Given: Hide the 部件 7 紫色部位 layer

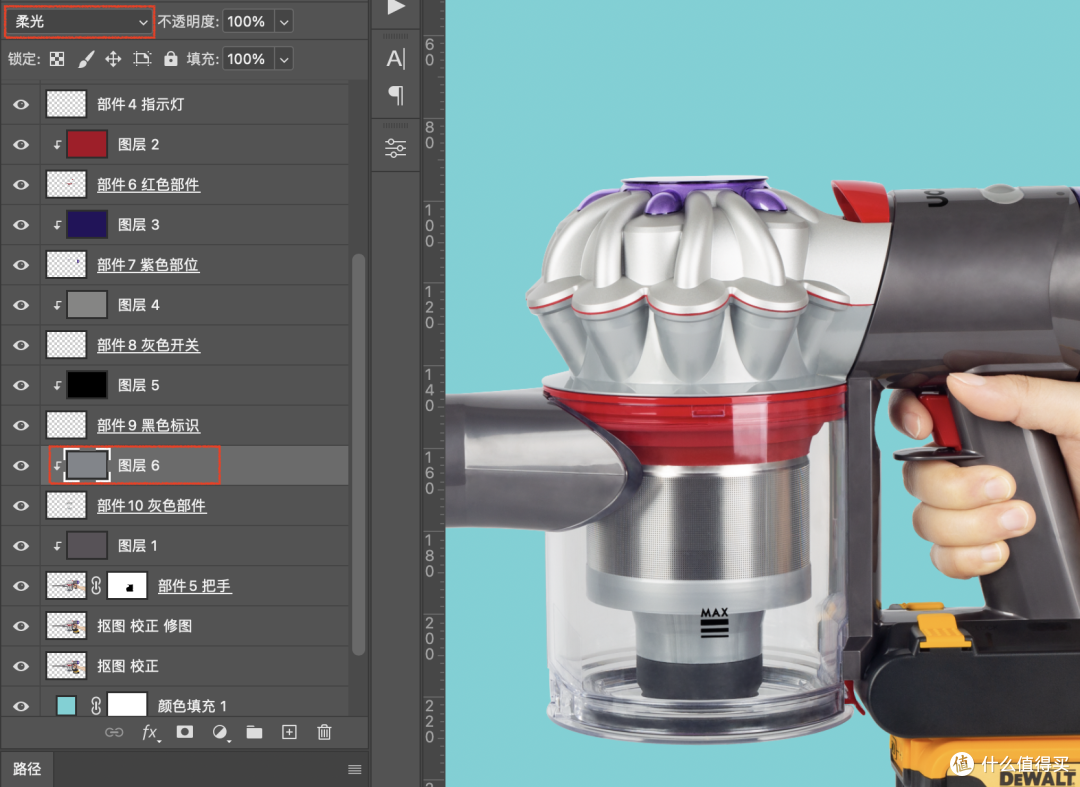Looking at the screenshot, I should click(x=21, y=265).
